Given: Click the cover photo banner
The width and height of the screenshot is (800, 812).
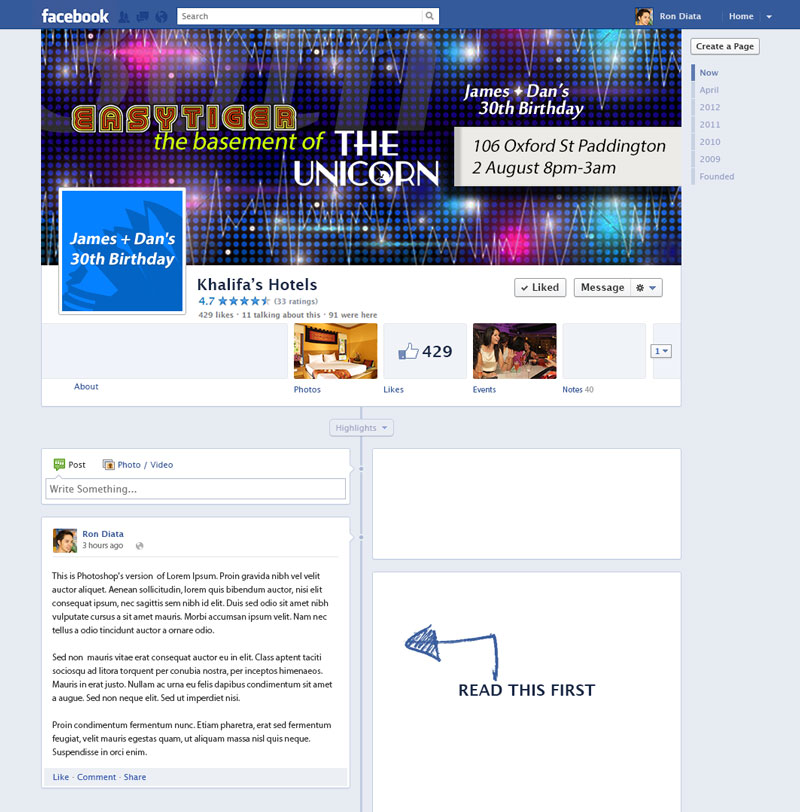Looking at the screenshot, I should (x=361, y=147).
